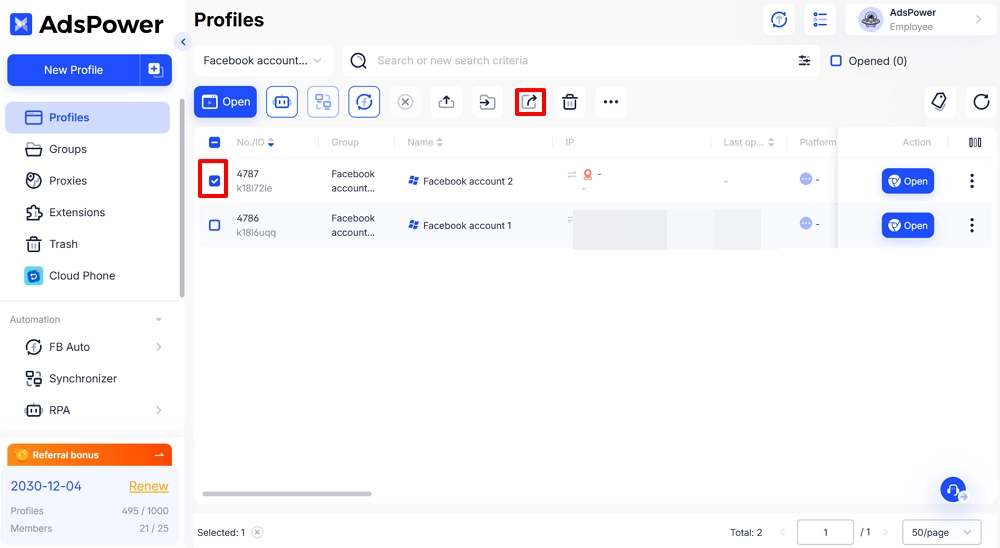
Task: Click the Facebook account 1 name
Action: point(467,225)
